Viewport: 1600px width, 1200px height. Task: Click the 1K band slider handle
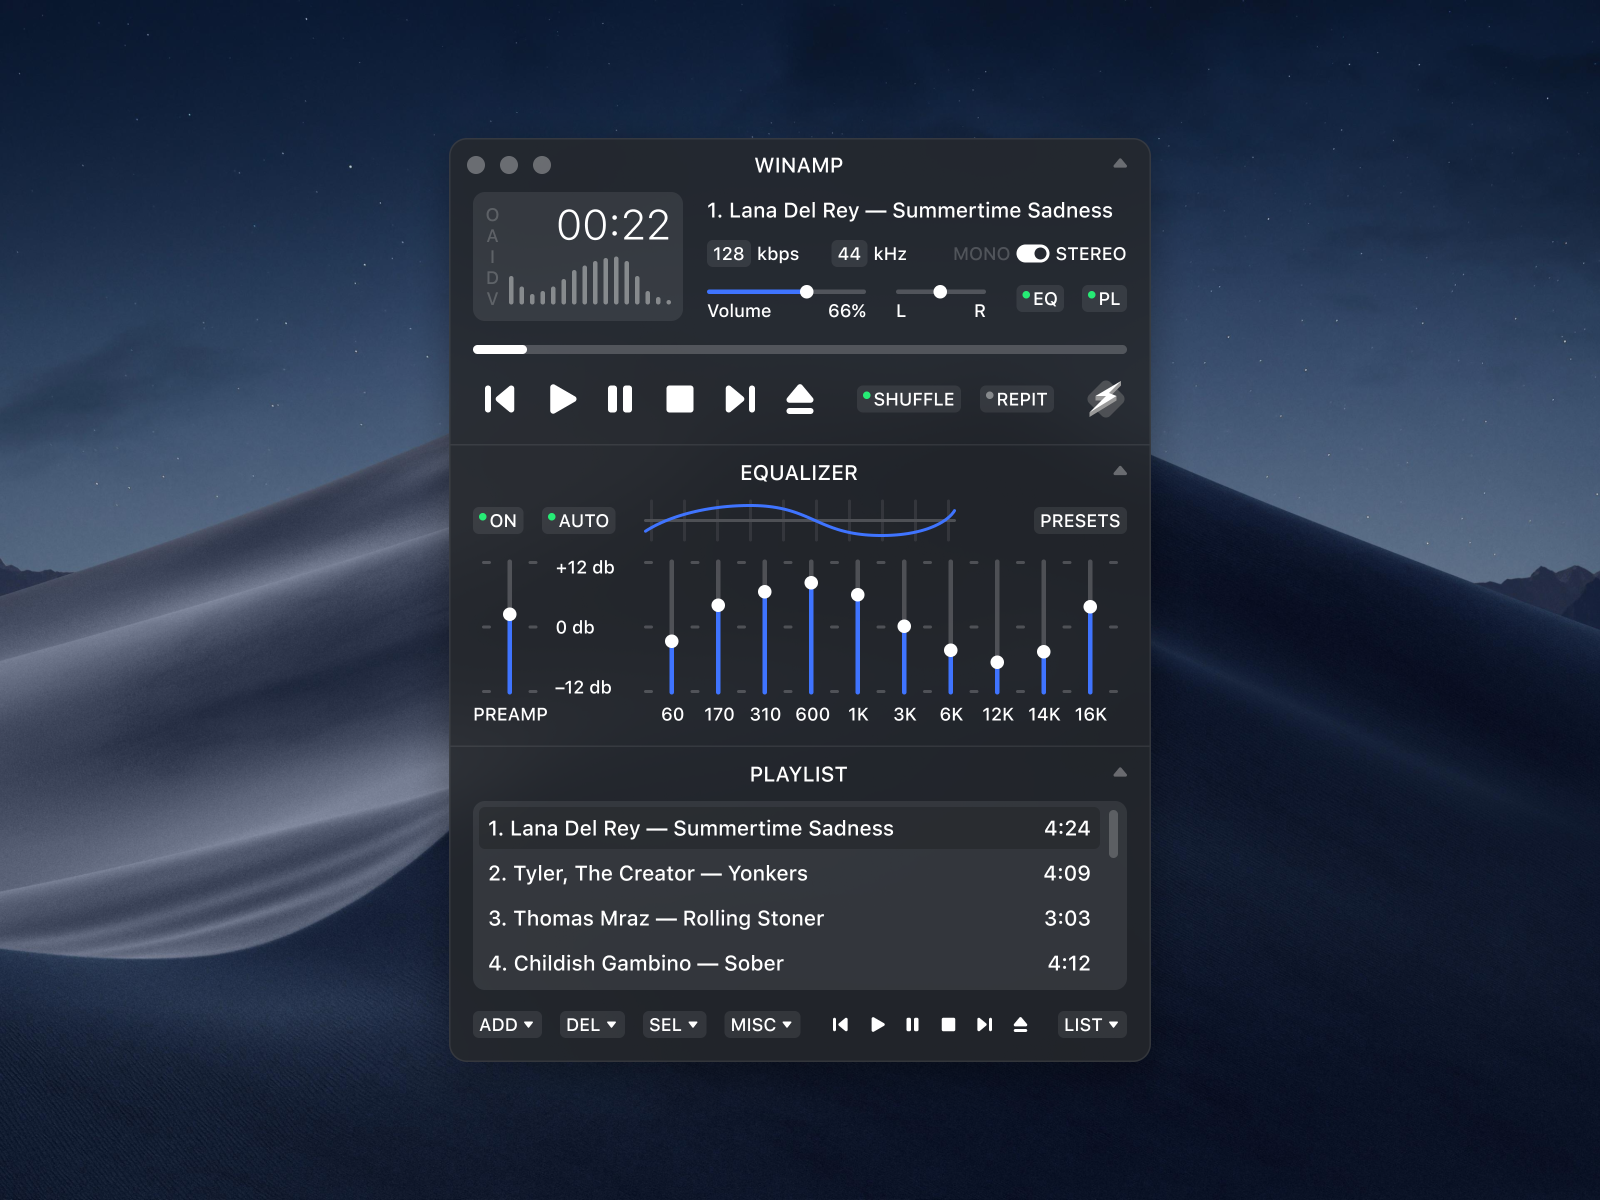coord(858,595)
